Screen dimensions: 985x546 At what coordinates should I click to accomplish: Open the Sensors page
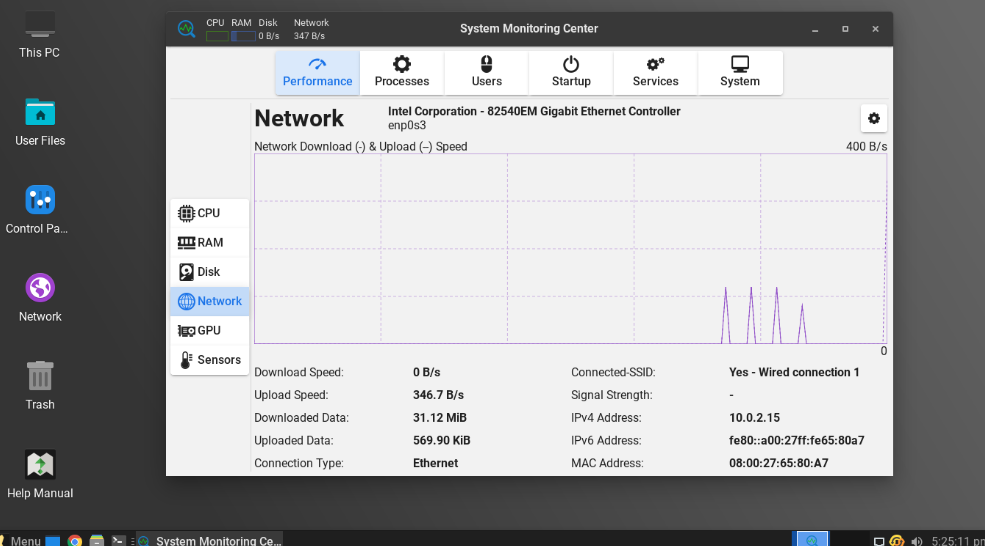(209, 360)
